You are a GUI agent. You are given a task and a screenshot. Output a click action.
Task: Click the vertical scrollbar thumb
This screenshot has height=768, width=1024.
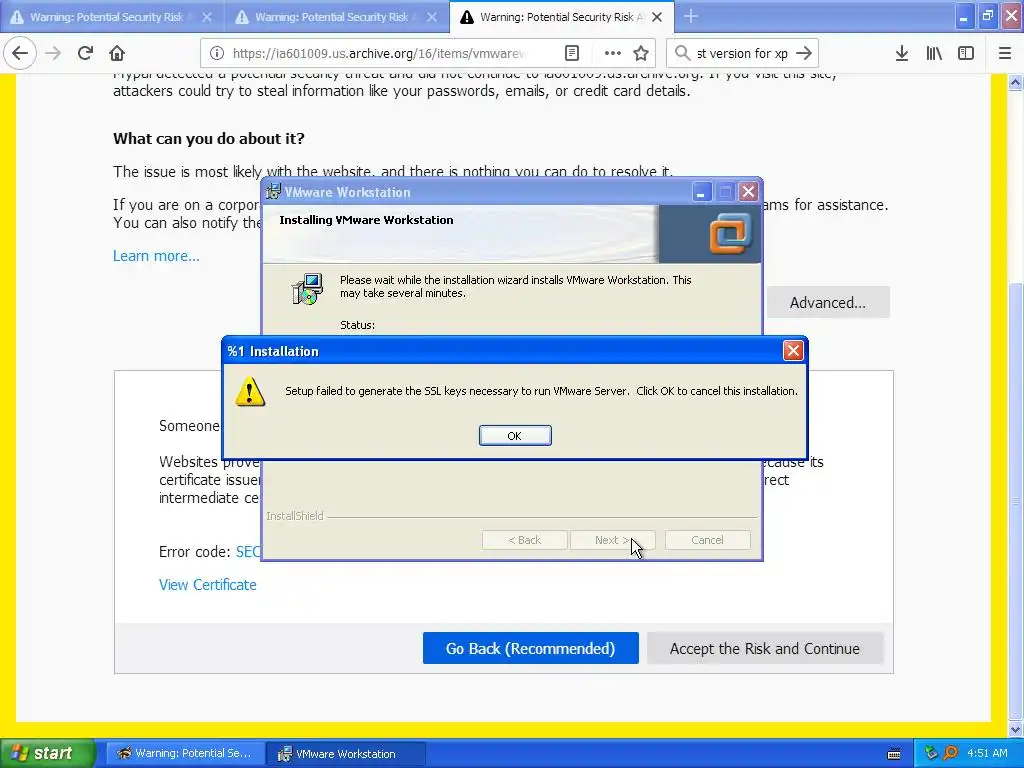(x=1016, y=502)
